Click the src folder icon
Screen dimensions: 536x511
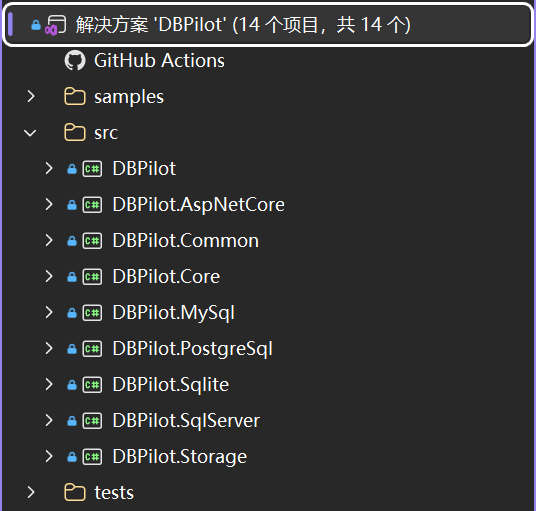pyautogui.click(x=75, y=132)
